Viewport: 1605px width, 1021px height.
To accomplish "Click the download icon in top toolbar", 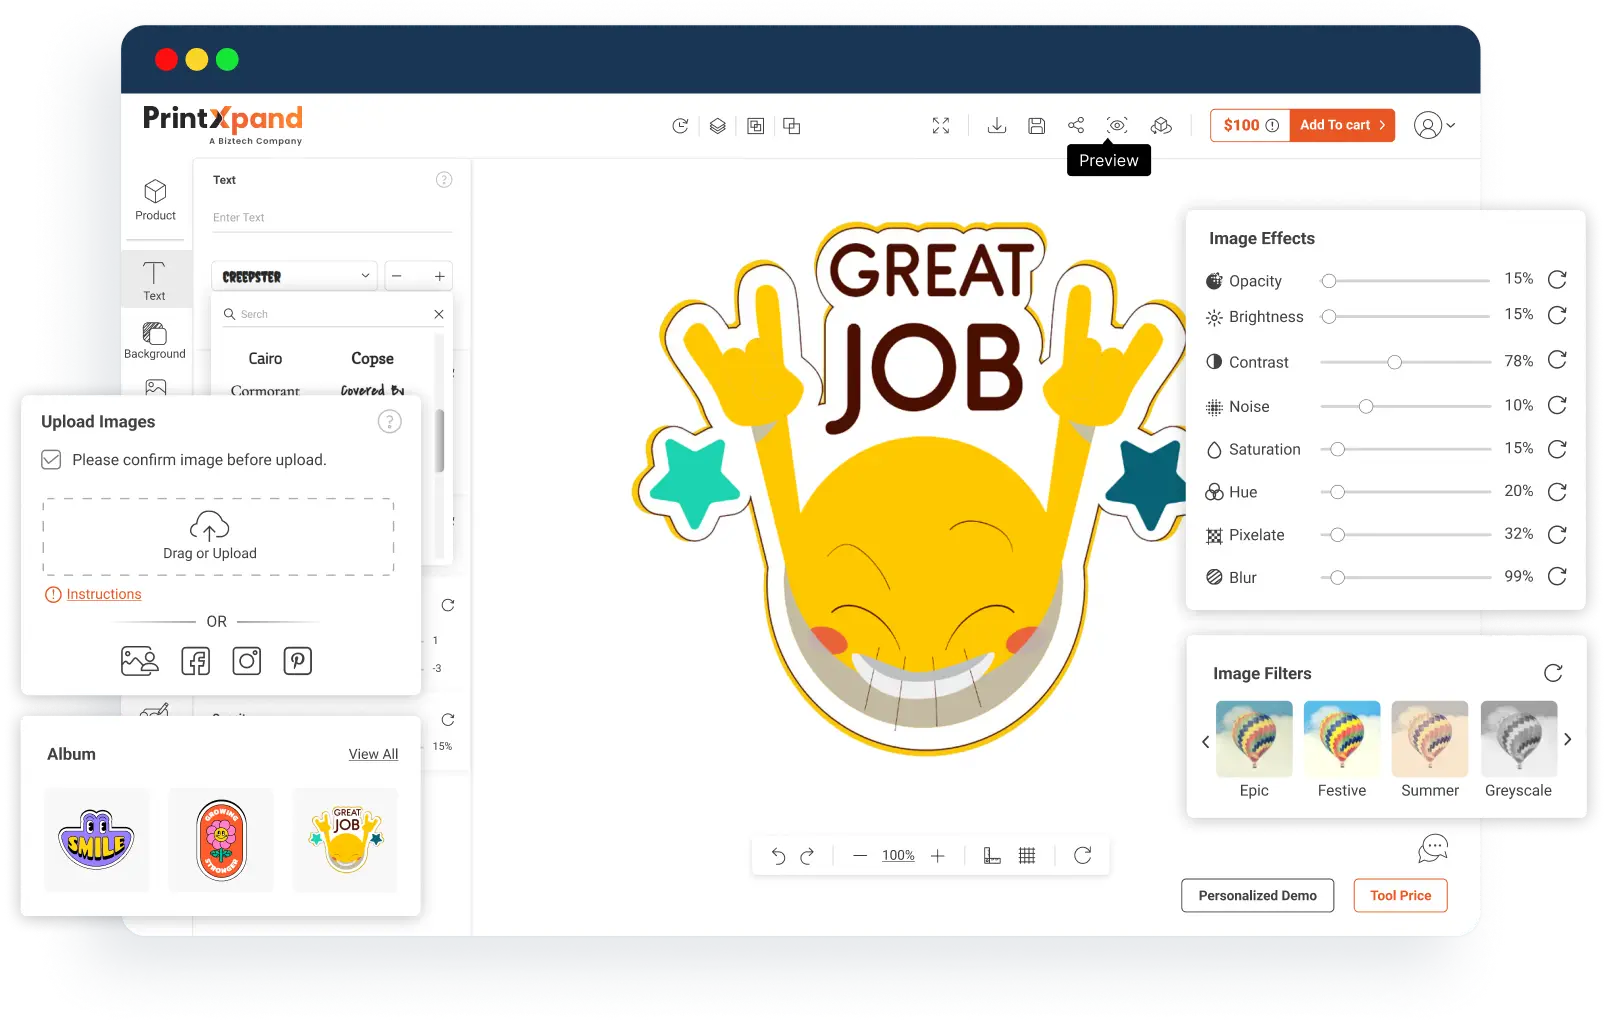I will (996, 125).
